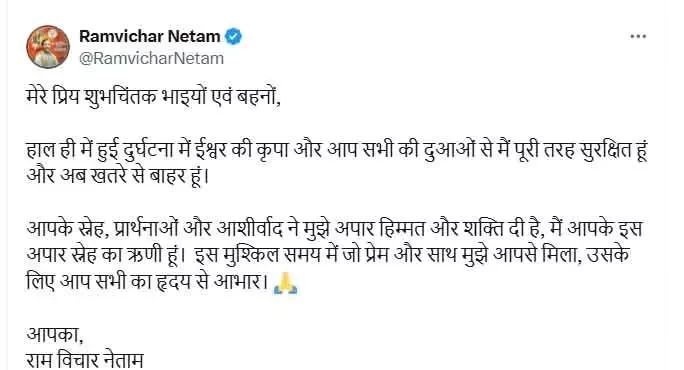This screenshot has height=370, width=684.
Task: Click the blue verified checkmark badge
Action: tap(233, 36)
